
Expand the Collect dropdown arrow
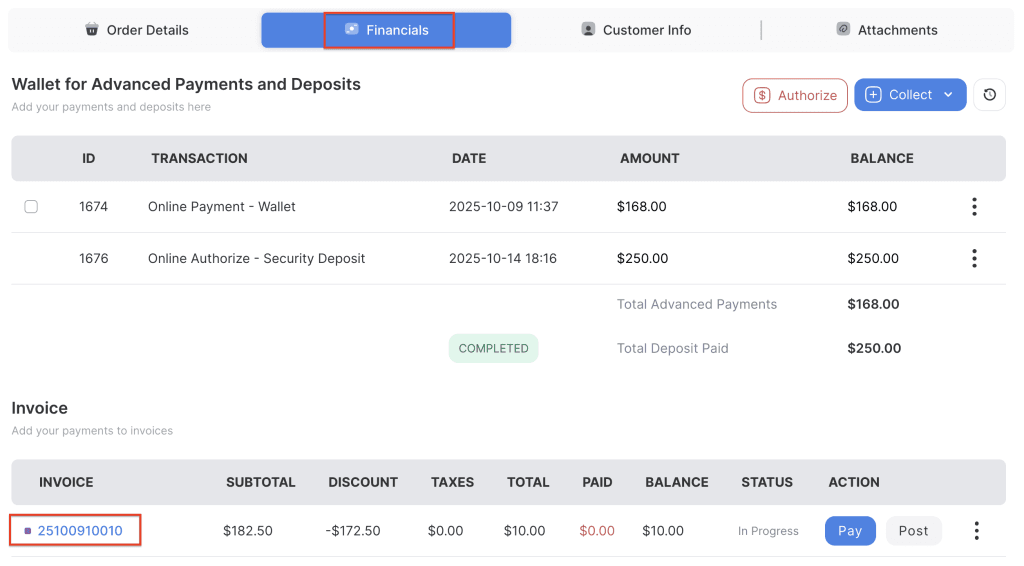coord(948,95)
